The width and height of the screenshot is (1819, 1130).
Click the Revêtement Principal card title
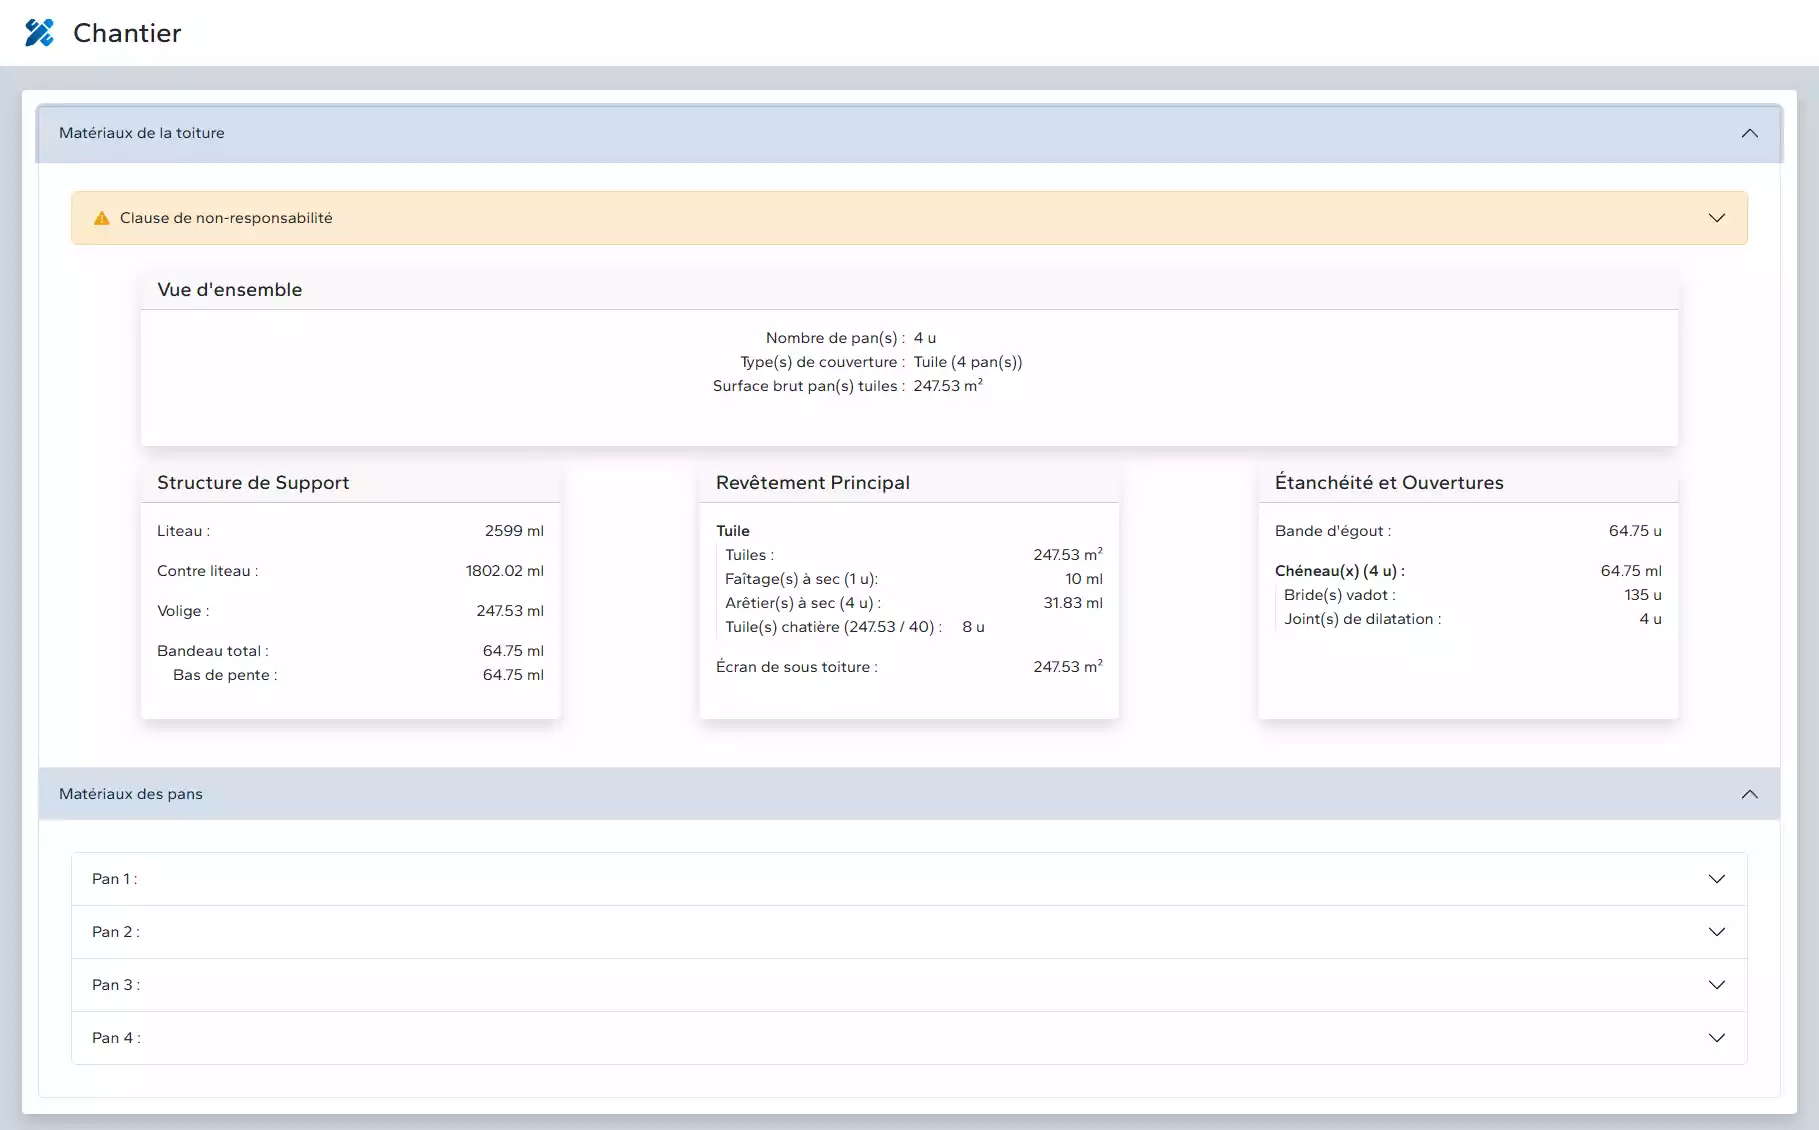(x=812, y=483)
